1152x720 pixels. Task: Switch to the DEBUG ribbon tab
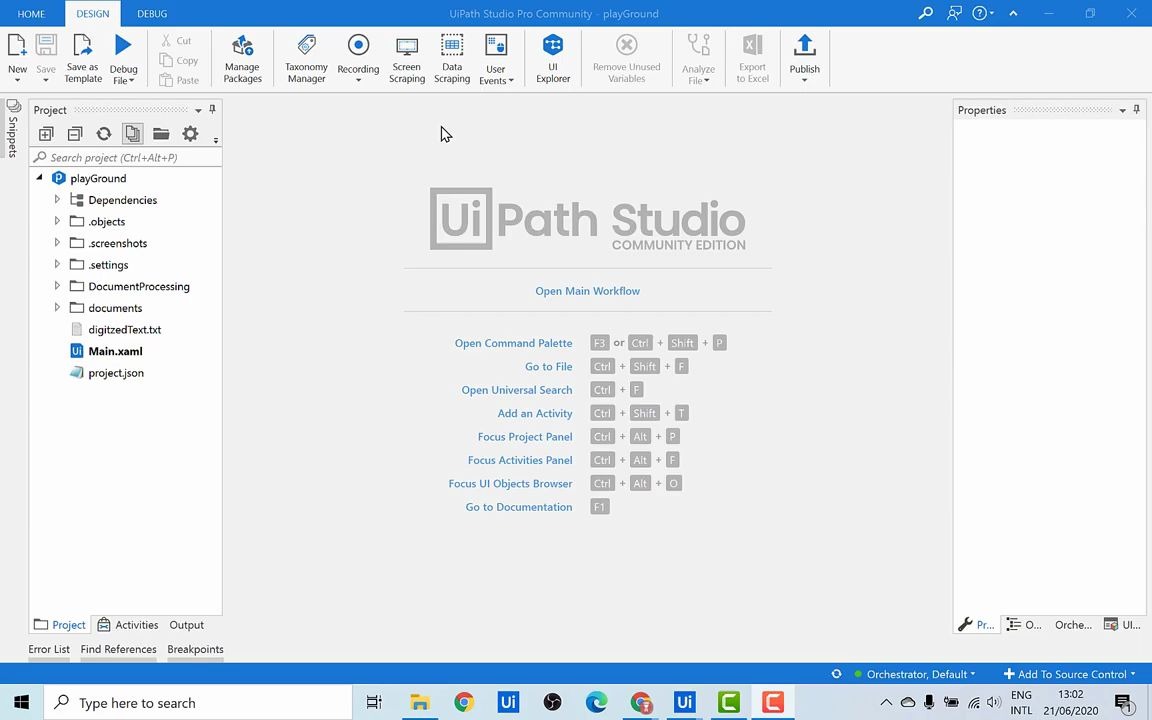tap(151, 13)
